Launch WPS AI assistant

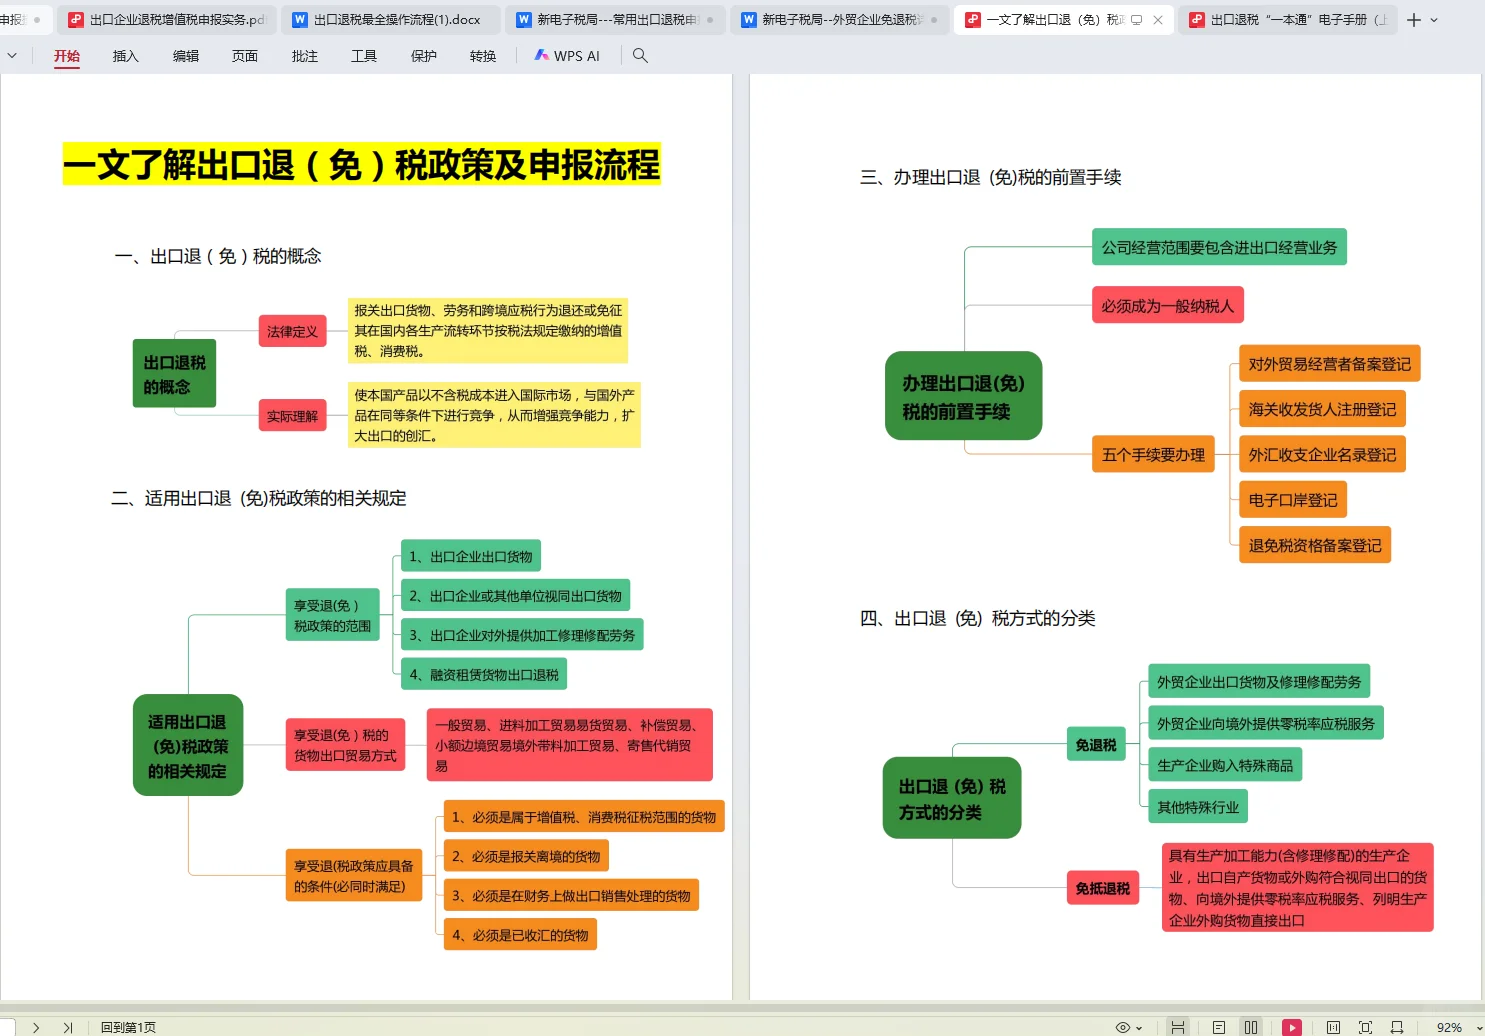click(566, 56)
